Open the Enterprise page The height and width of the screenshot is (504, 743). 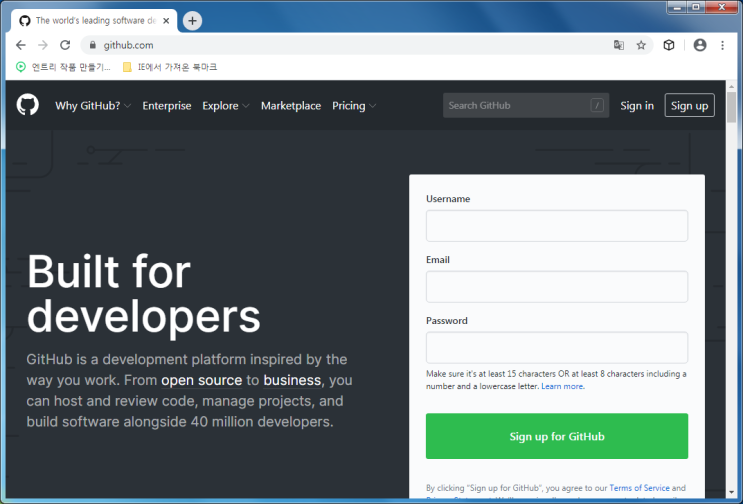(167, 106)
